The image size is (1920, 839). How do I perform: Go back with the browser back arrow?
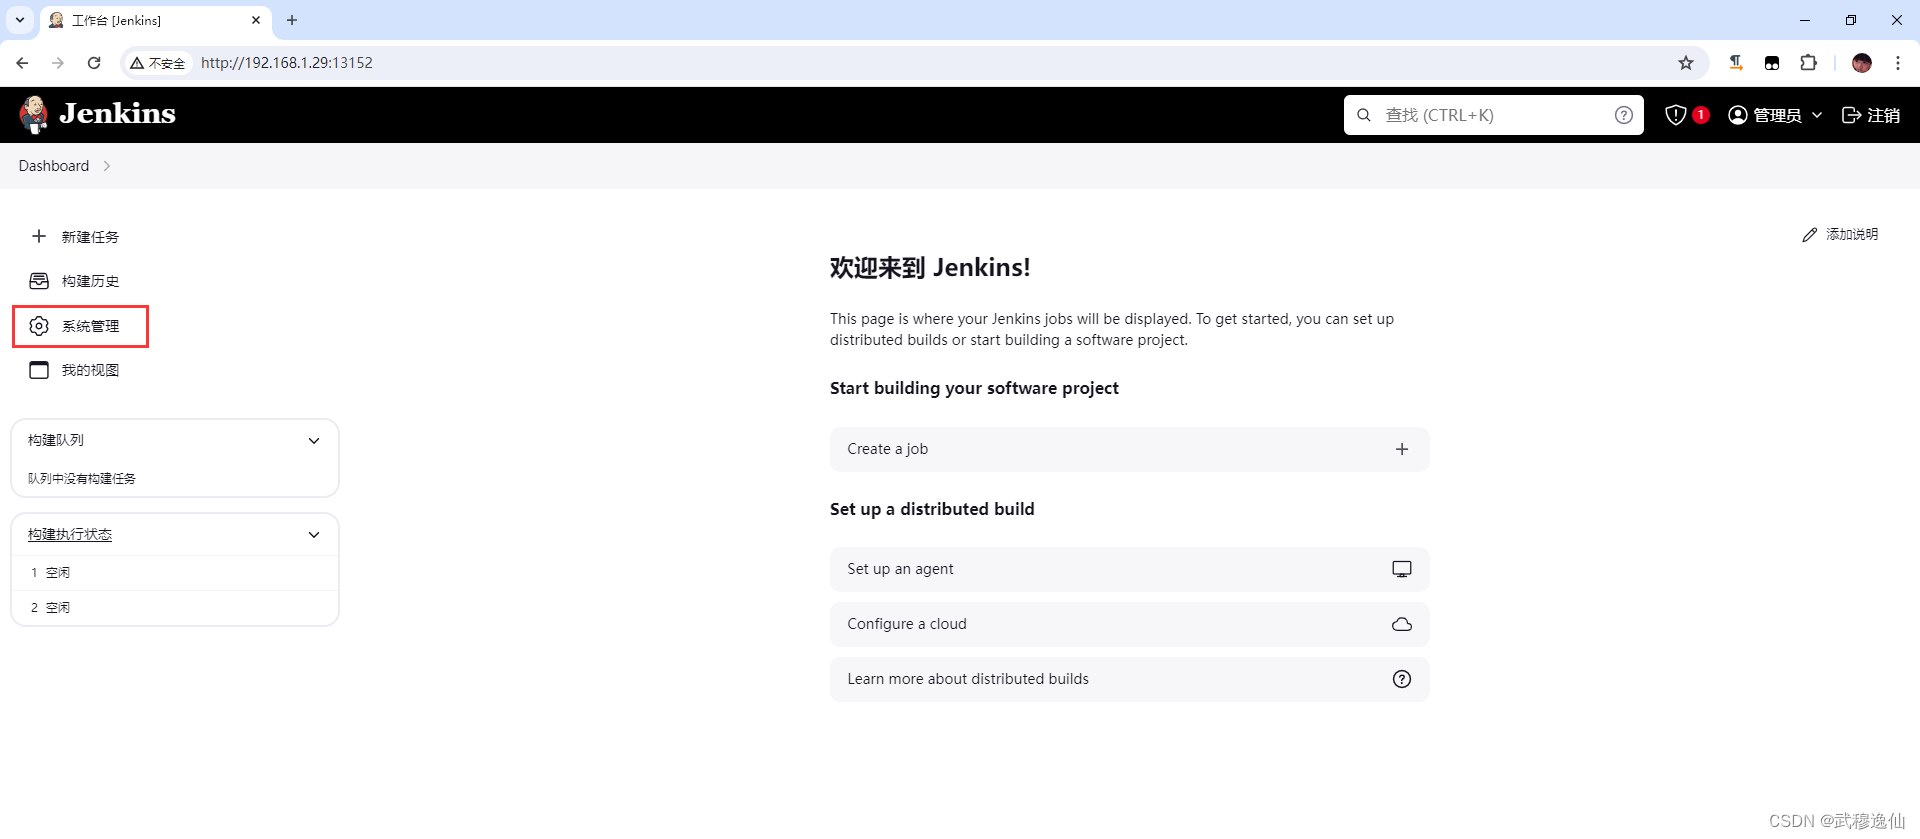(22, 63)
